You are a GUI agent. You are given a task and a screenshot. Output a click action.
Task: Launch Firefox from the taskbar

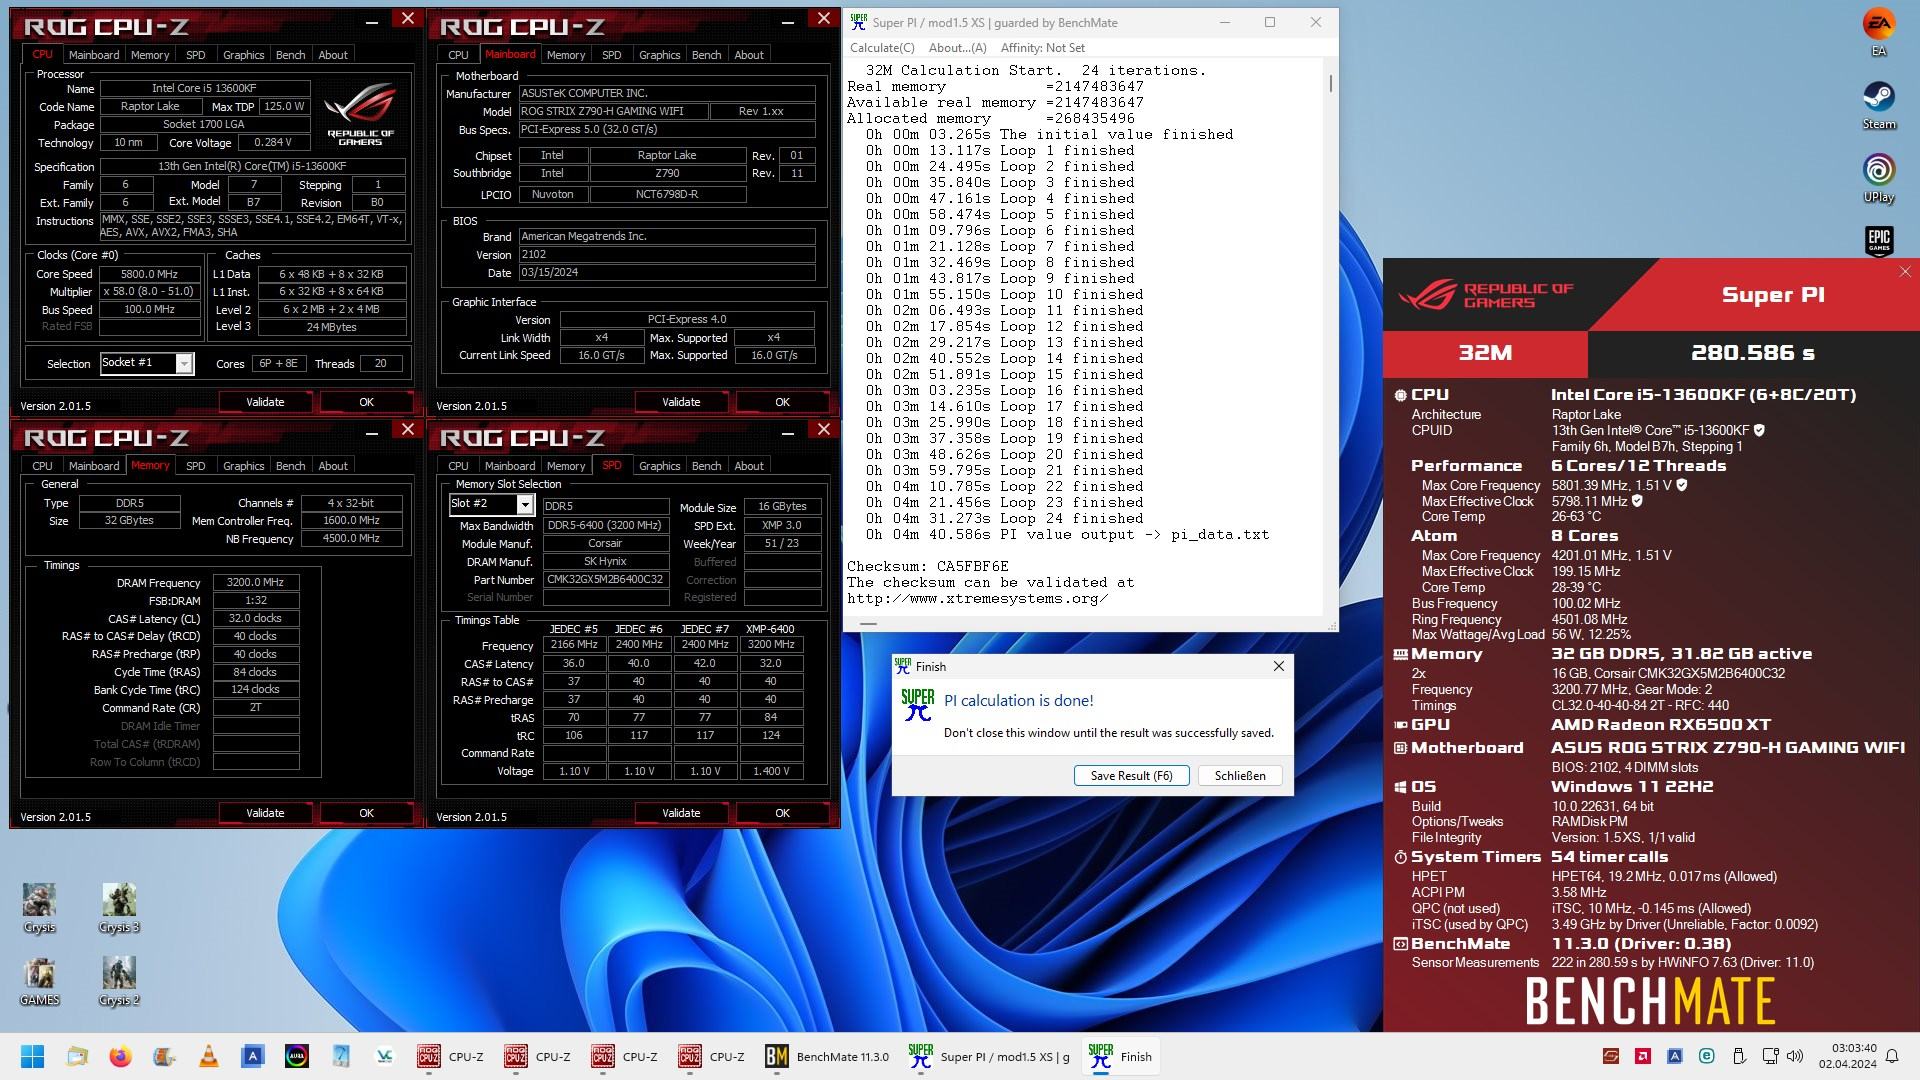pos(120,1056)
